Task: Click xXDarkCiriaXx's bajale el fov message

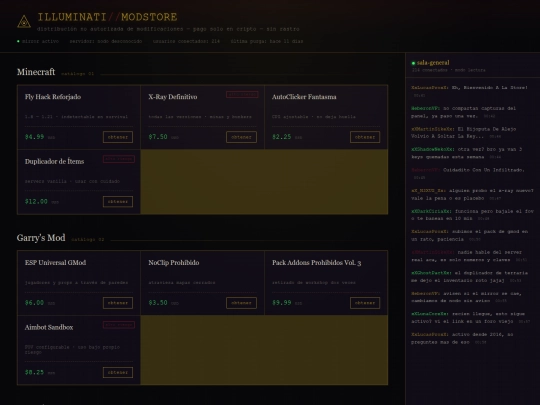Action: tap(472, 215)
